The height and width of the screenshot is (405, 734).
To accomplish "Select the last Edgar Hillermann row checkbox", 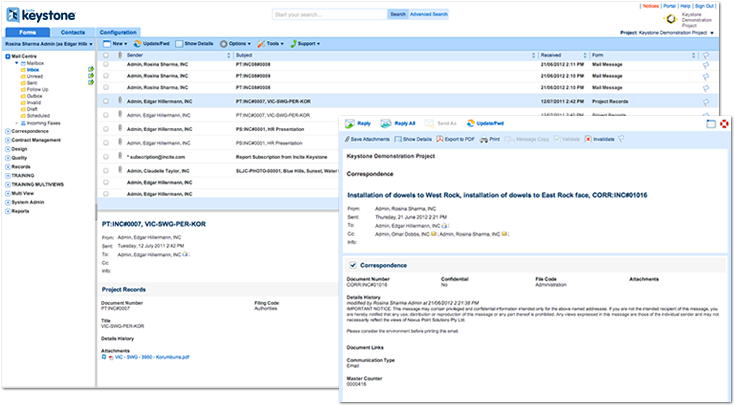I will 106,194.
